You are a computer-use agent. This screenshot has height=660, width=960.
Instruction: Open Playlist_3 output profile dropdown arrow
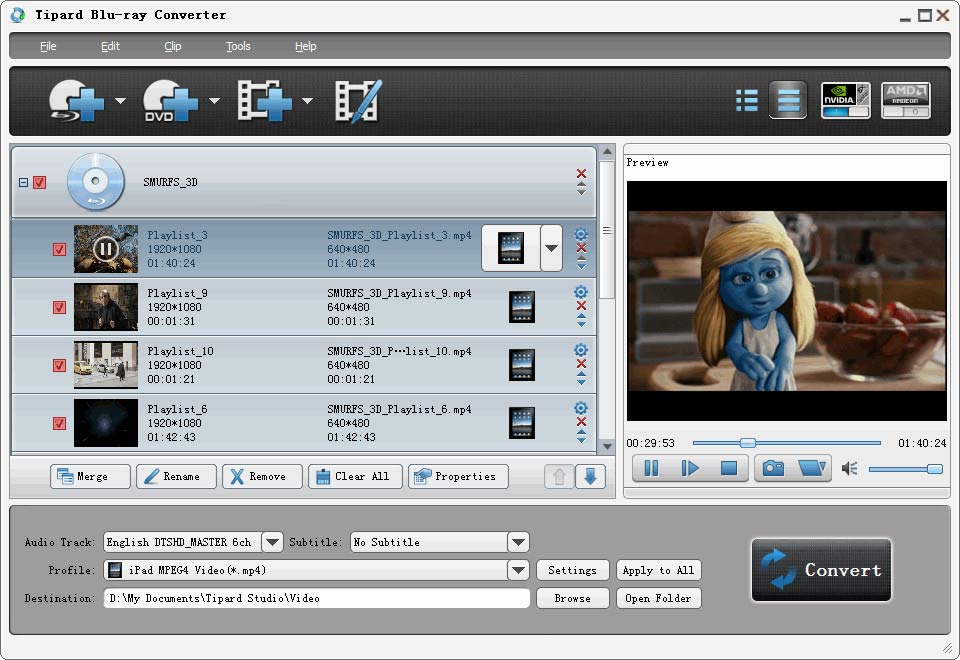(552, 248)
